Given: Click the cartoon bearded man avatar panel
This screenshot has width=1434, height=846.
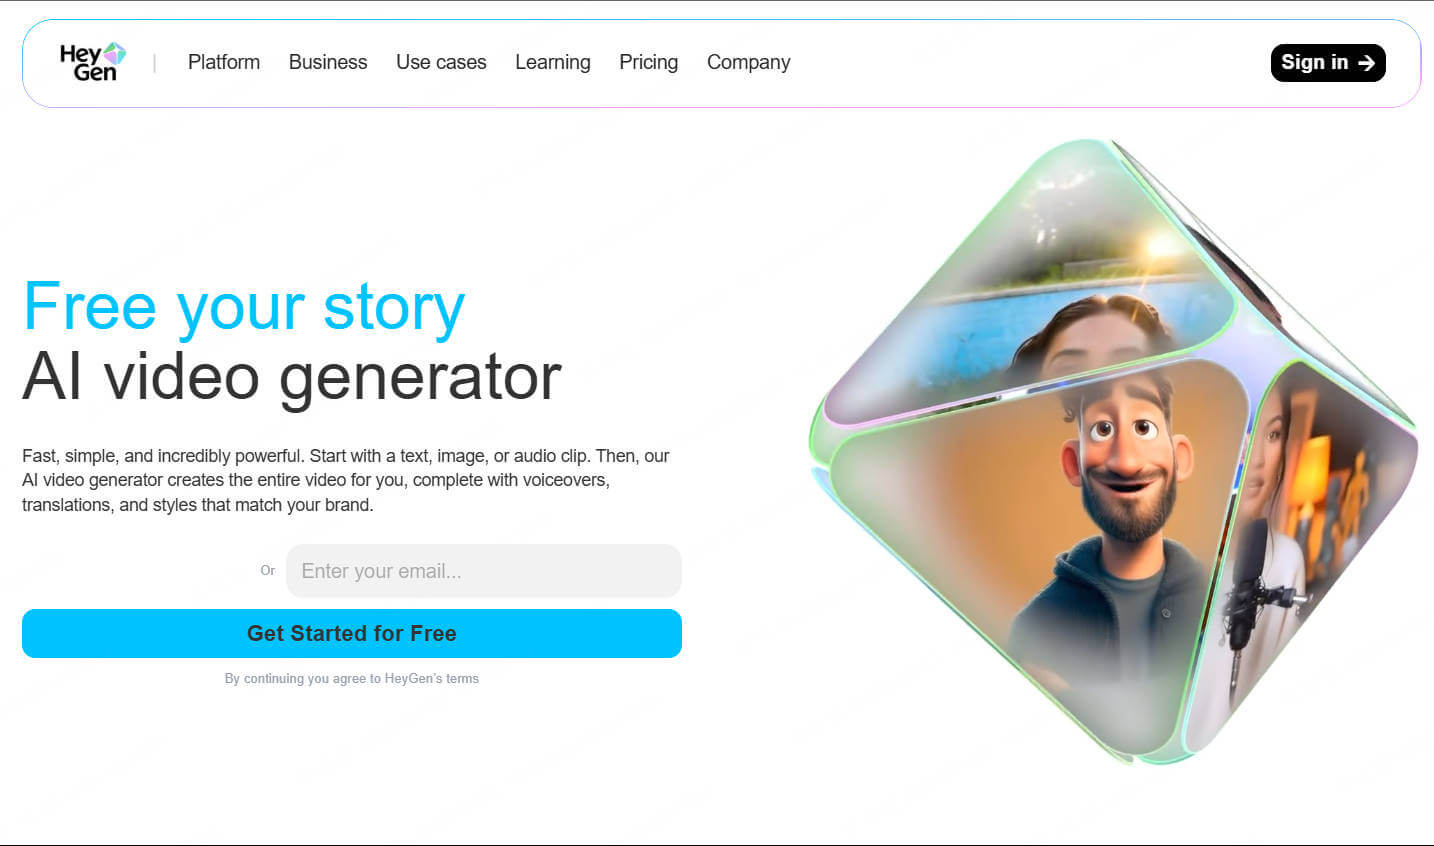Looking at the screenshot, I should point(1040,555).
